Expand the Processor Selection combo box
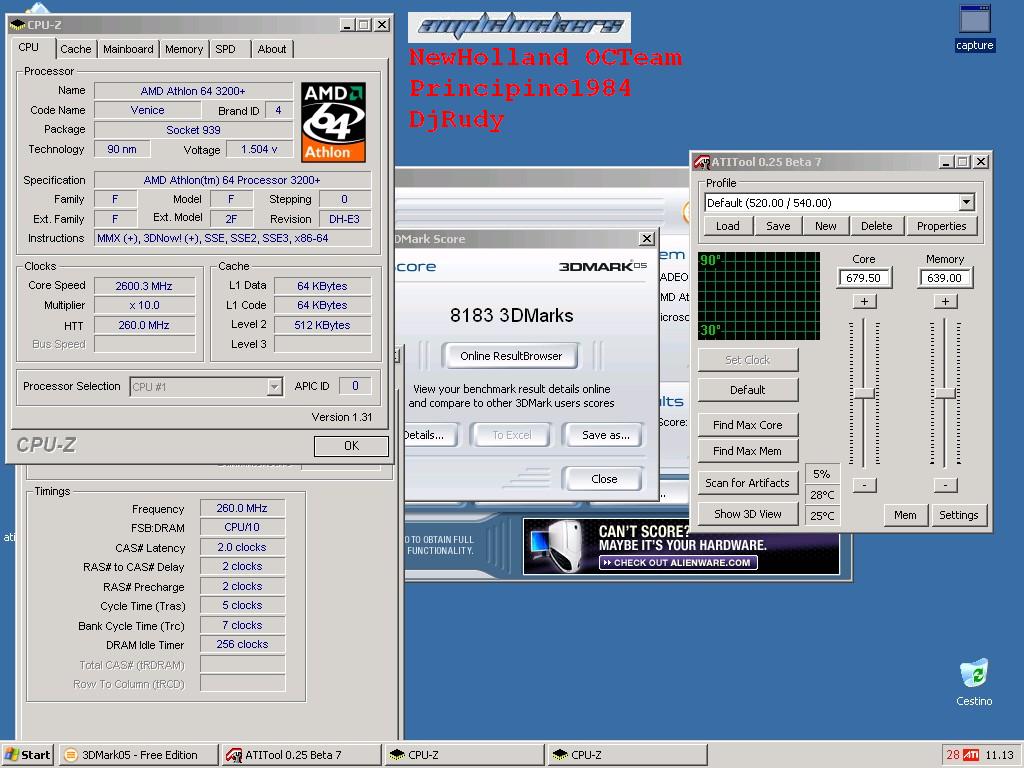The height and width of the screenshot is (768, 1024). click(274, 387)
